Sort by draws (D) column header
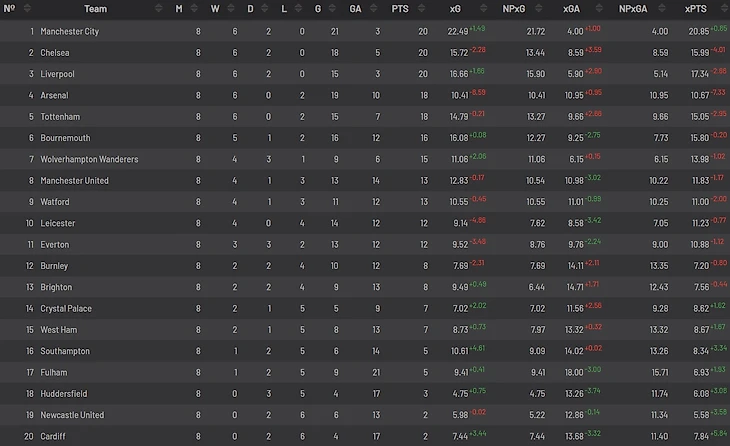730x446 pixels. pyautogui.click(x=250, y=9)
